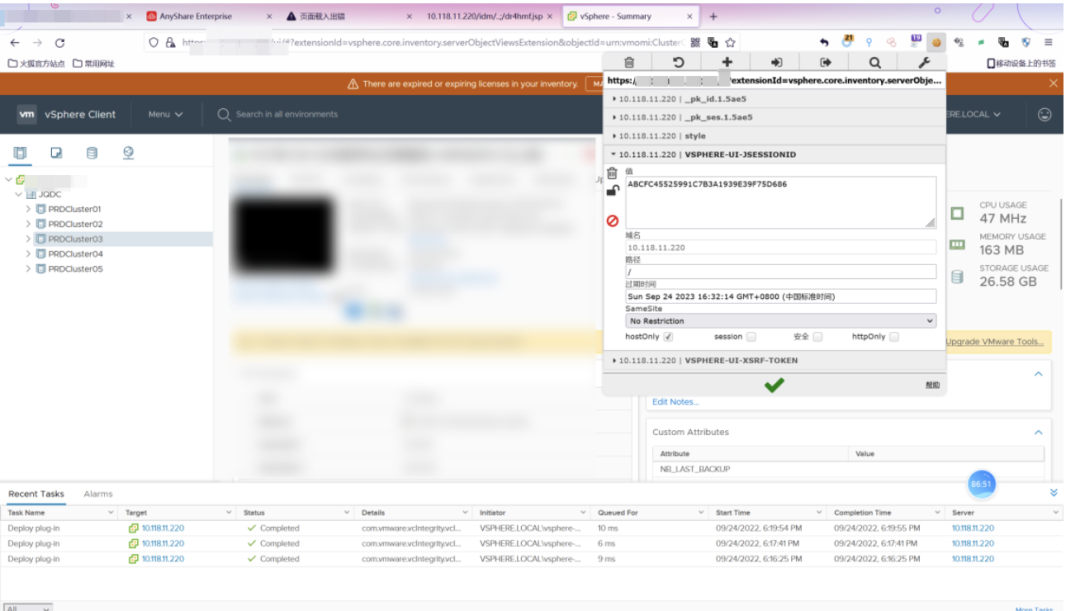
Task: Click the cookie editor extension icon in toolbar
Action: pyautogui.click(x=936, y=42)
